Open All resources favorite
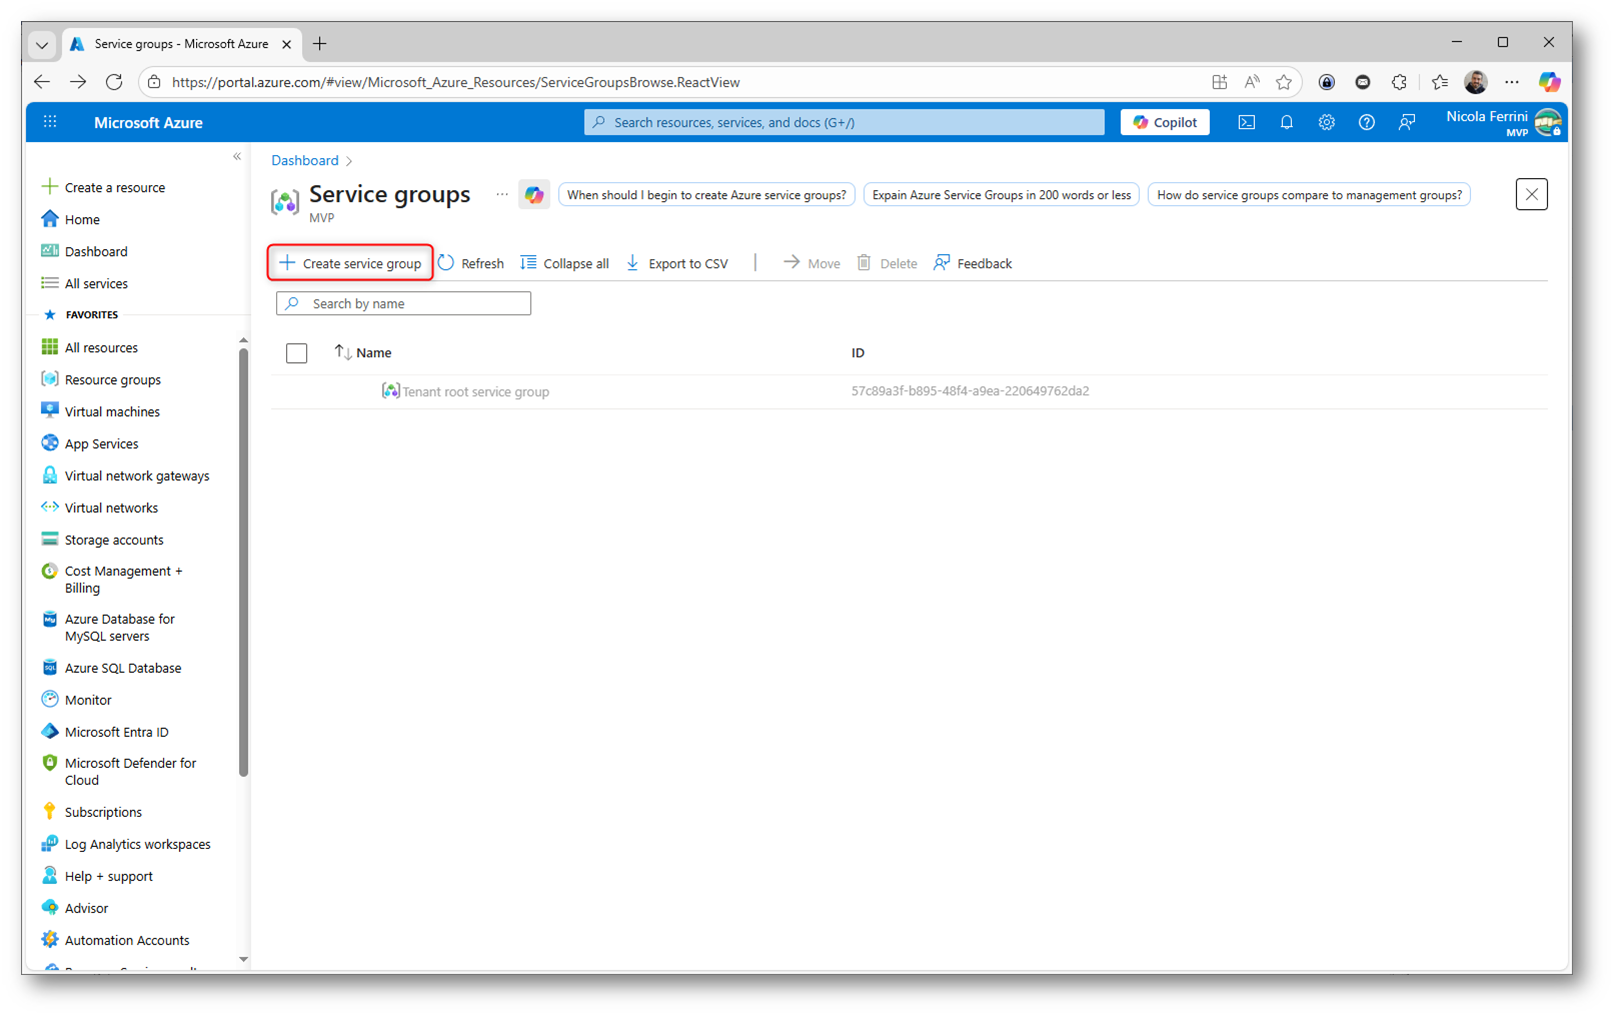The width and height of the screenshot is (1615, 1017). coord(101,347)
